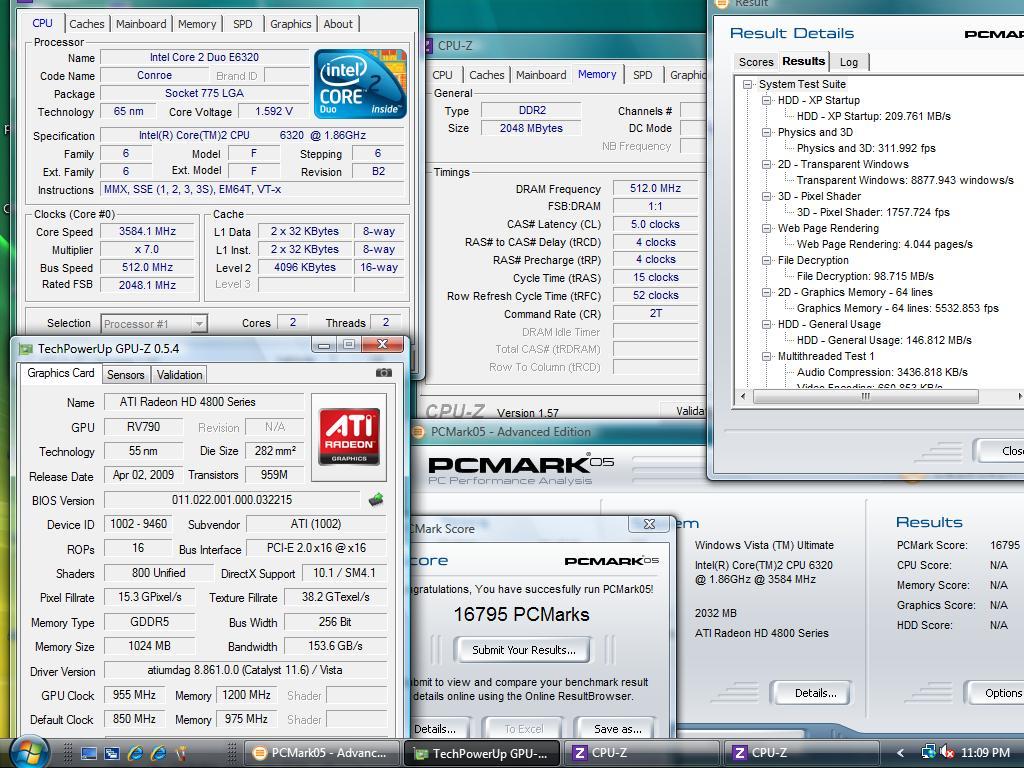Viewport: 1024px width, 768px height.
Task: Click network status tray icon
Action: point(928,752)
